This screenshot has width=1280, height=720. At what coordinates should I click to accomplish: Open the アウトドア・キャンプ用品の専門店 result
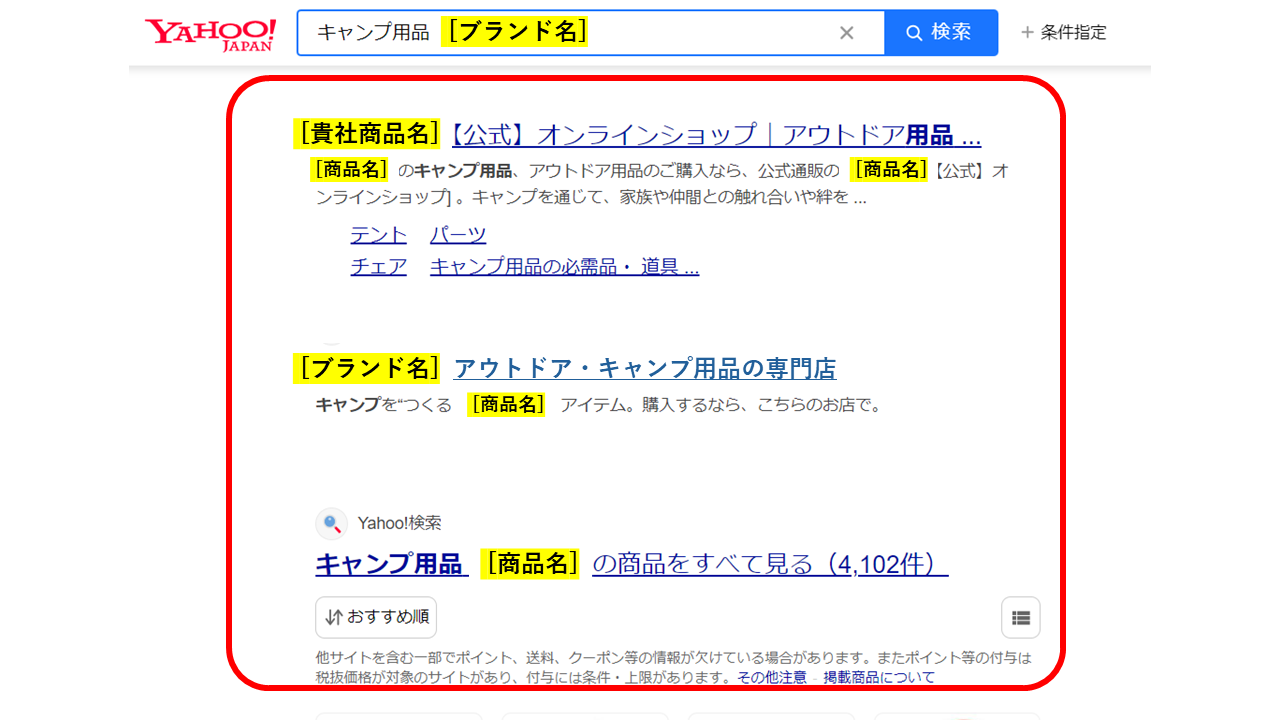point(645,369)
